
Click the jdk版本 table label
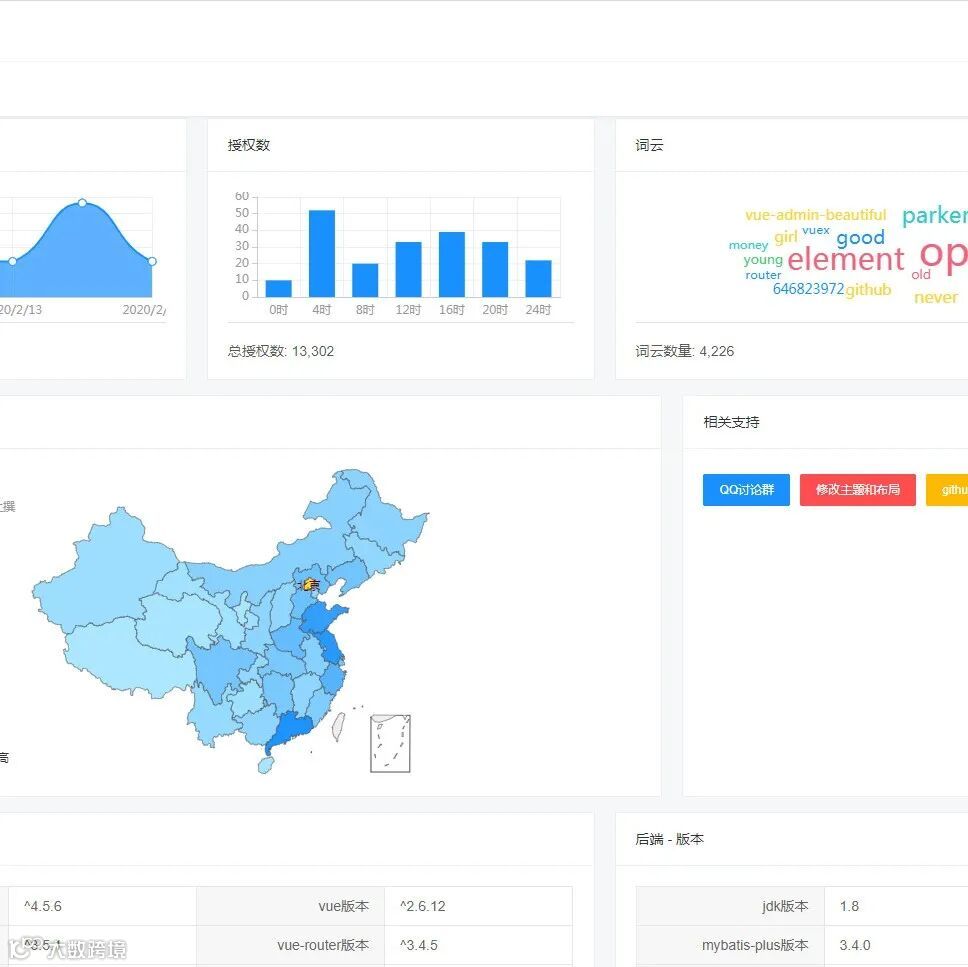click(785, 906)
